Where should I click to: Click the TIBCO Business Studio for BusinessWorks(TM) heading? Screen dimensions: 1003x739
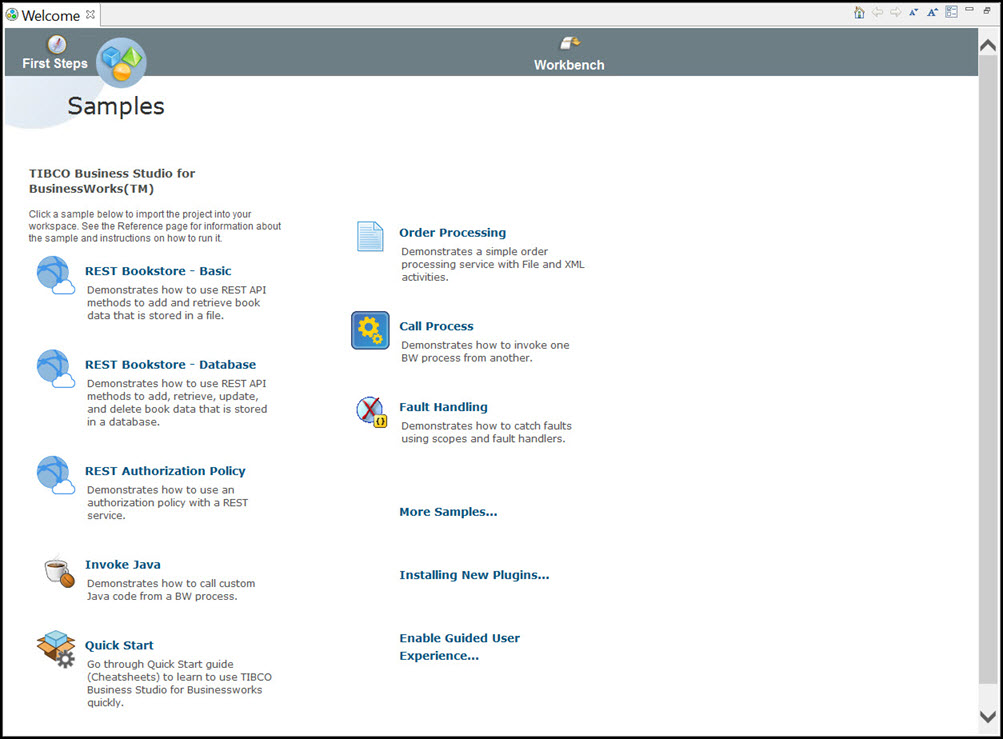click(112, 181)
